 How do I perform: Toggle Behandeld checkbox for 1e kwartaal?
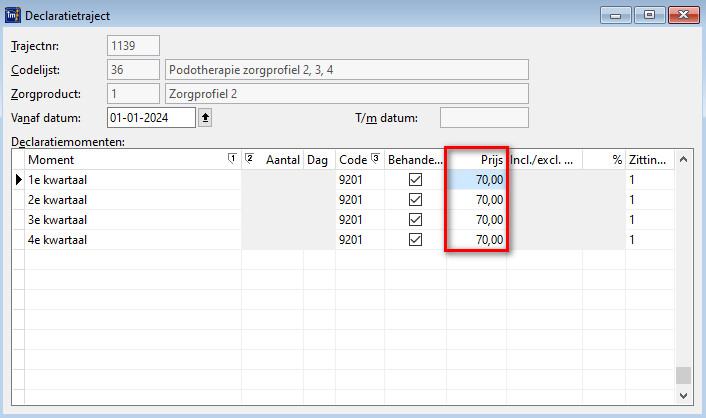415,180
